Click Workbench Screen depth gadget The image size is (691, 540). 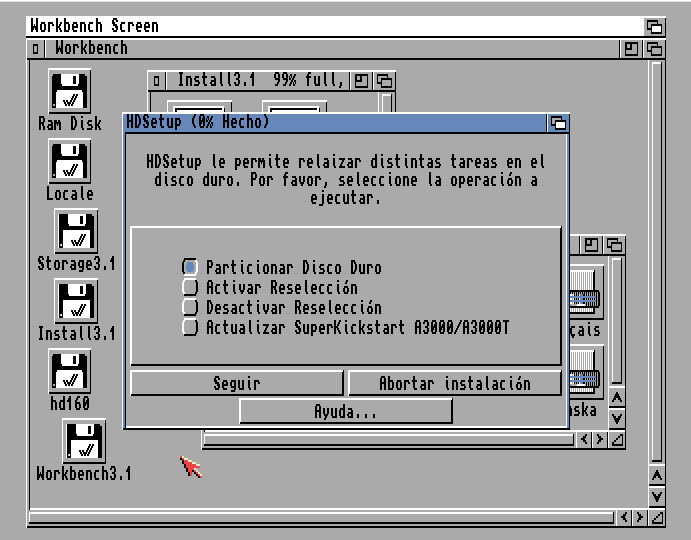pyautogui.click(x=655, y=27)
